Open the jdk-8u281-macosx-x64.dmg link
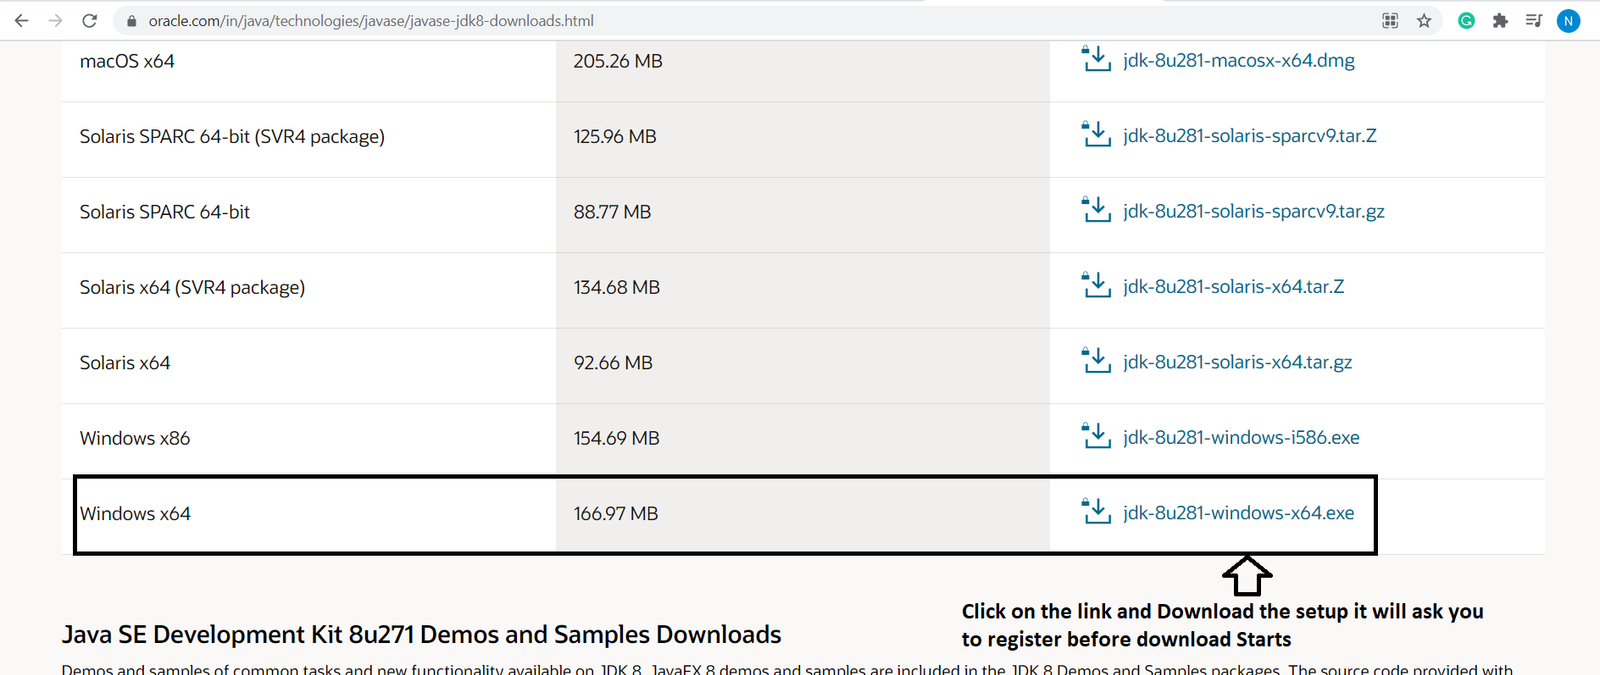The width and height of the screenshot is (1600, 675). (x=1238, y=61)
